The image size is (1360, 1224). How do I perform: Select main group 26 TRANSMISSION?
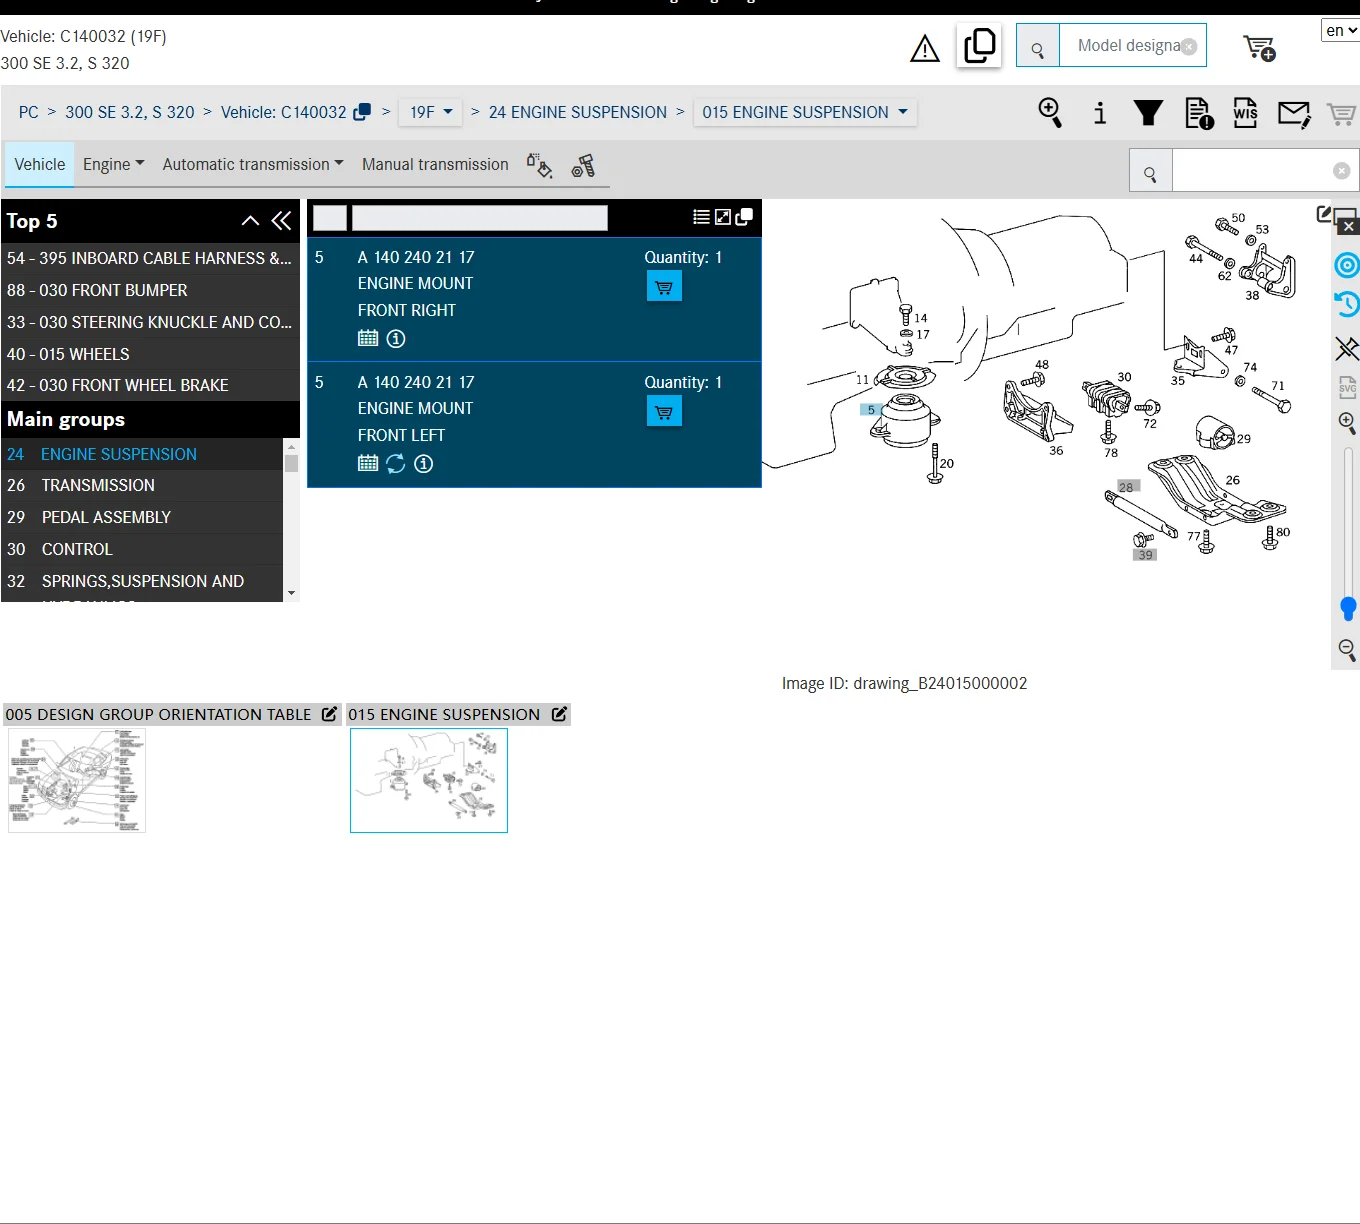coord(143,485)
